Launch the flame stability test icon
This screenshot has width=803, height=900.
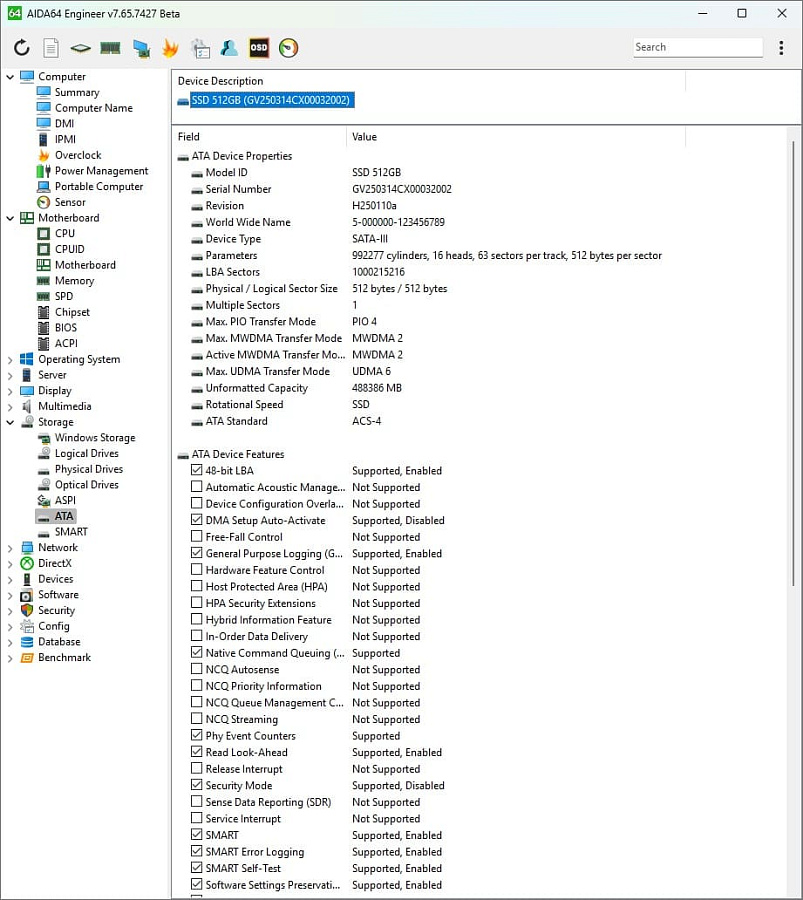(x=170, y=48)
